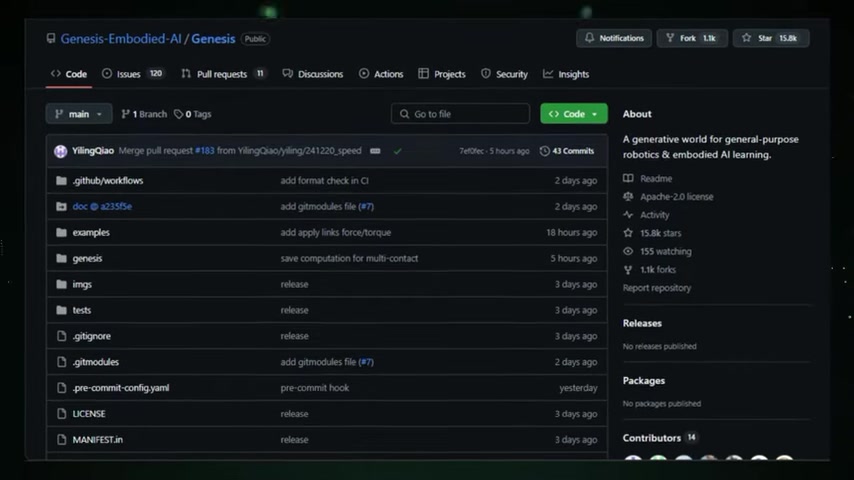Viewport: 854px width, 480px height.
Task: Open the Security tab
Action: (x=504, y=74)
